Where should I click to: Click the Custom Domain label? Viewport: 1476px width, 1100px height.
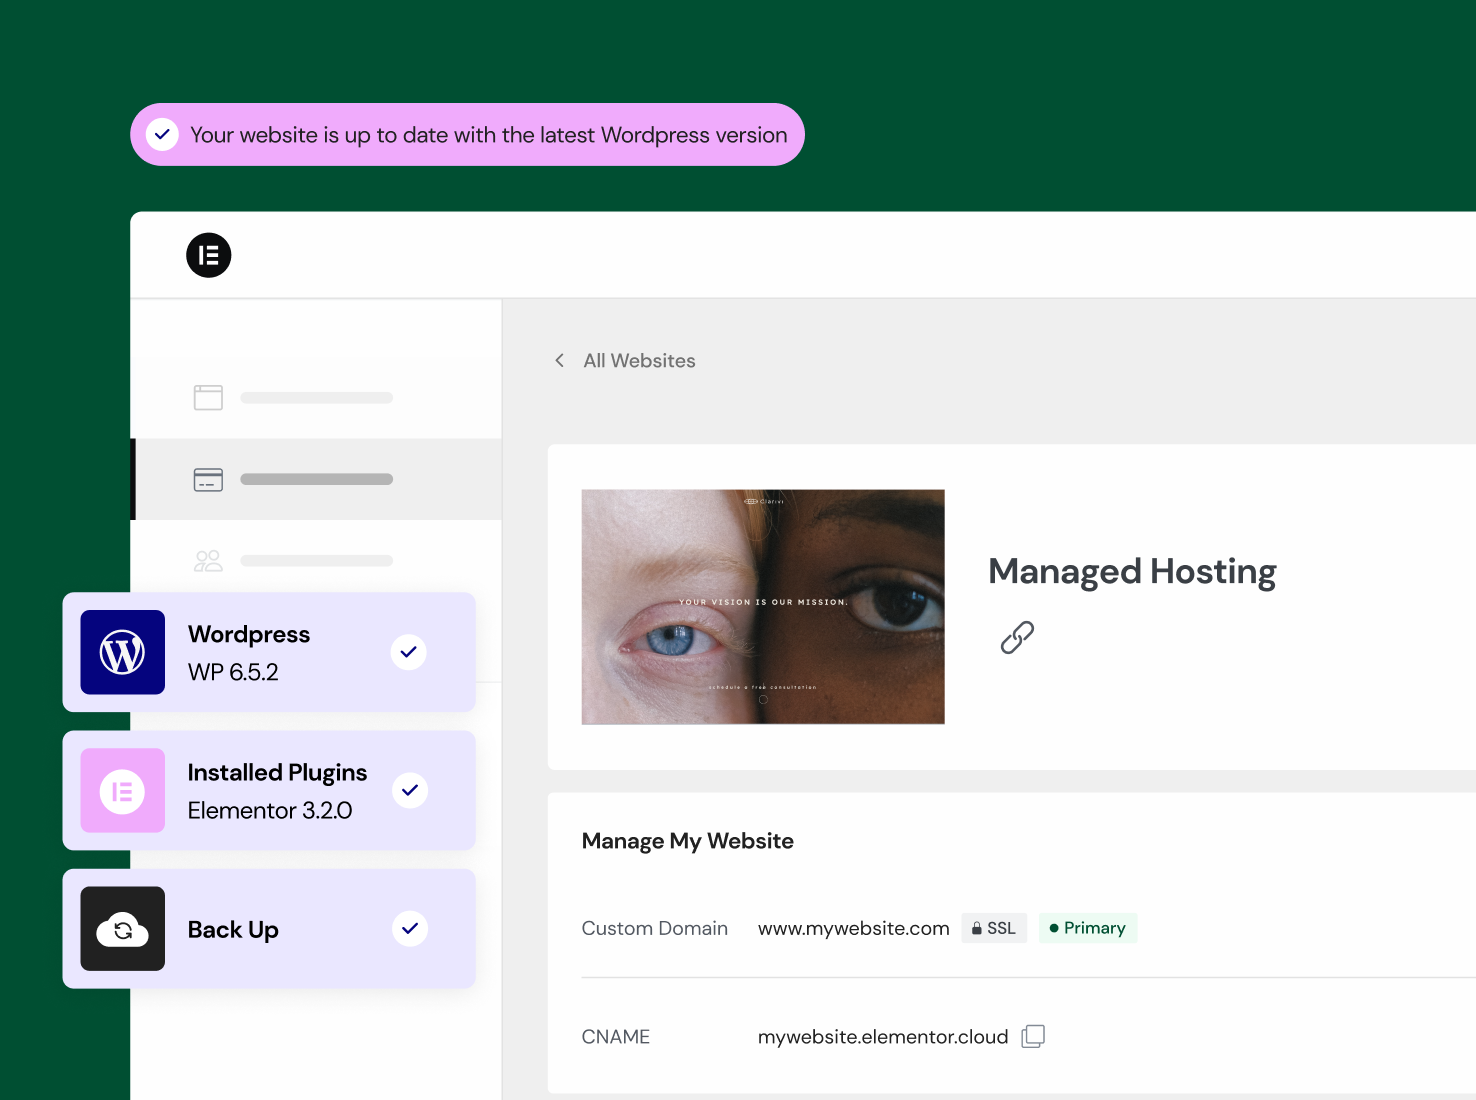pyautogui.click(x=655, y=928)
